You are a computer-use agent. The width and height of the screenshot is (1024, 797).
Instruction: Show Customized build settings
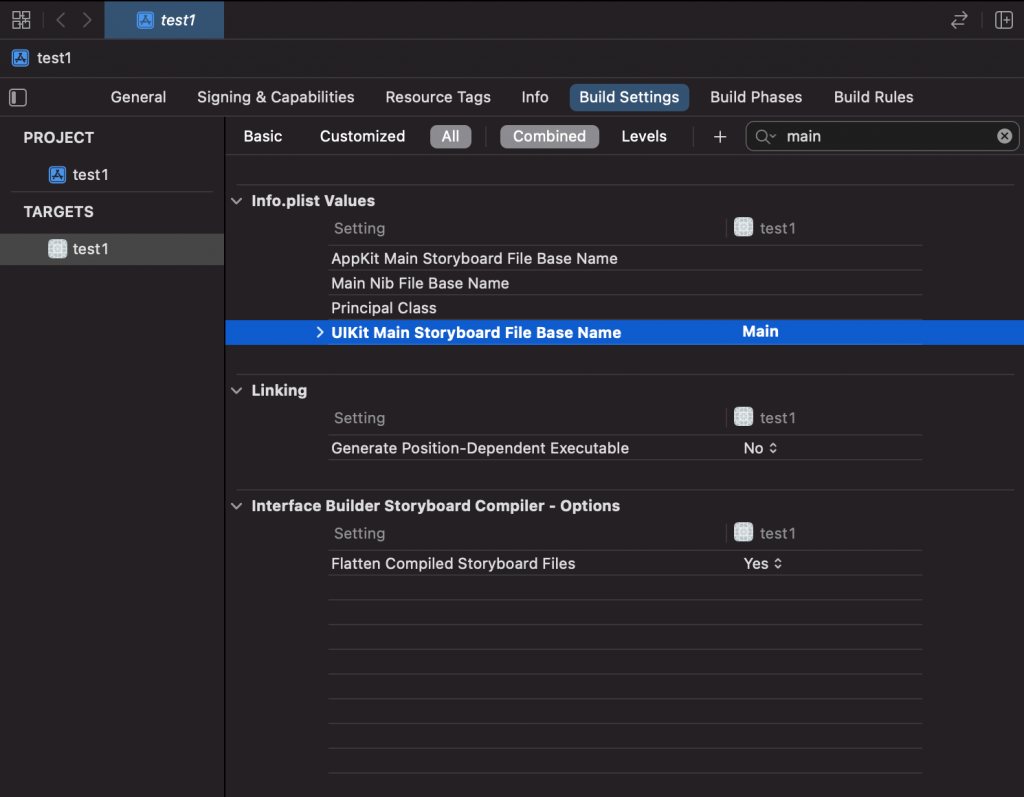362,137
